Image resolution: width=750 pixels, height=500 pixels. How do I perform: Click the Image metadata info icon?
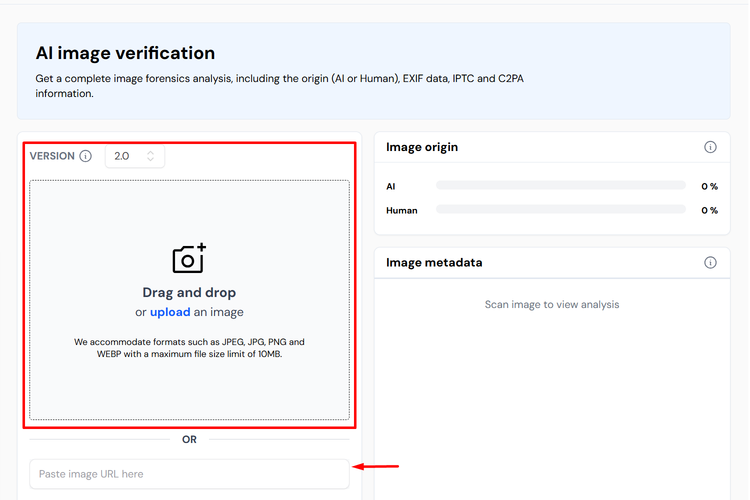click(710, 262)
